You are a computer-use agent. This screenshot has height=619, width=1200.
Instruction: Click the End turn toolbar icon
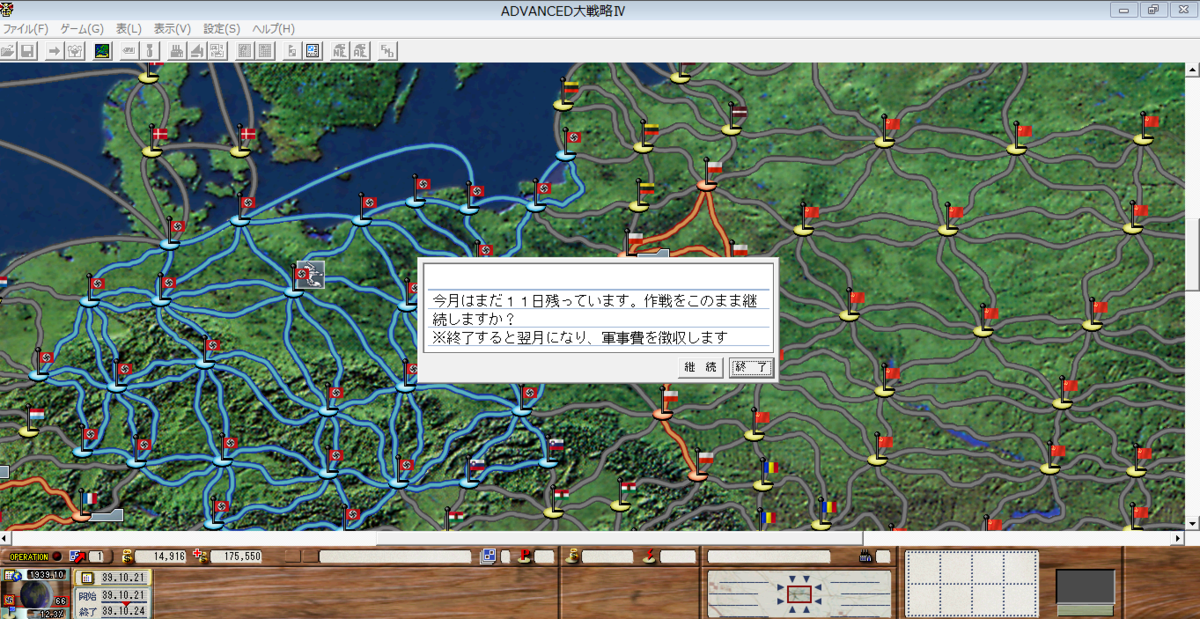[388, 50]
